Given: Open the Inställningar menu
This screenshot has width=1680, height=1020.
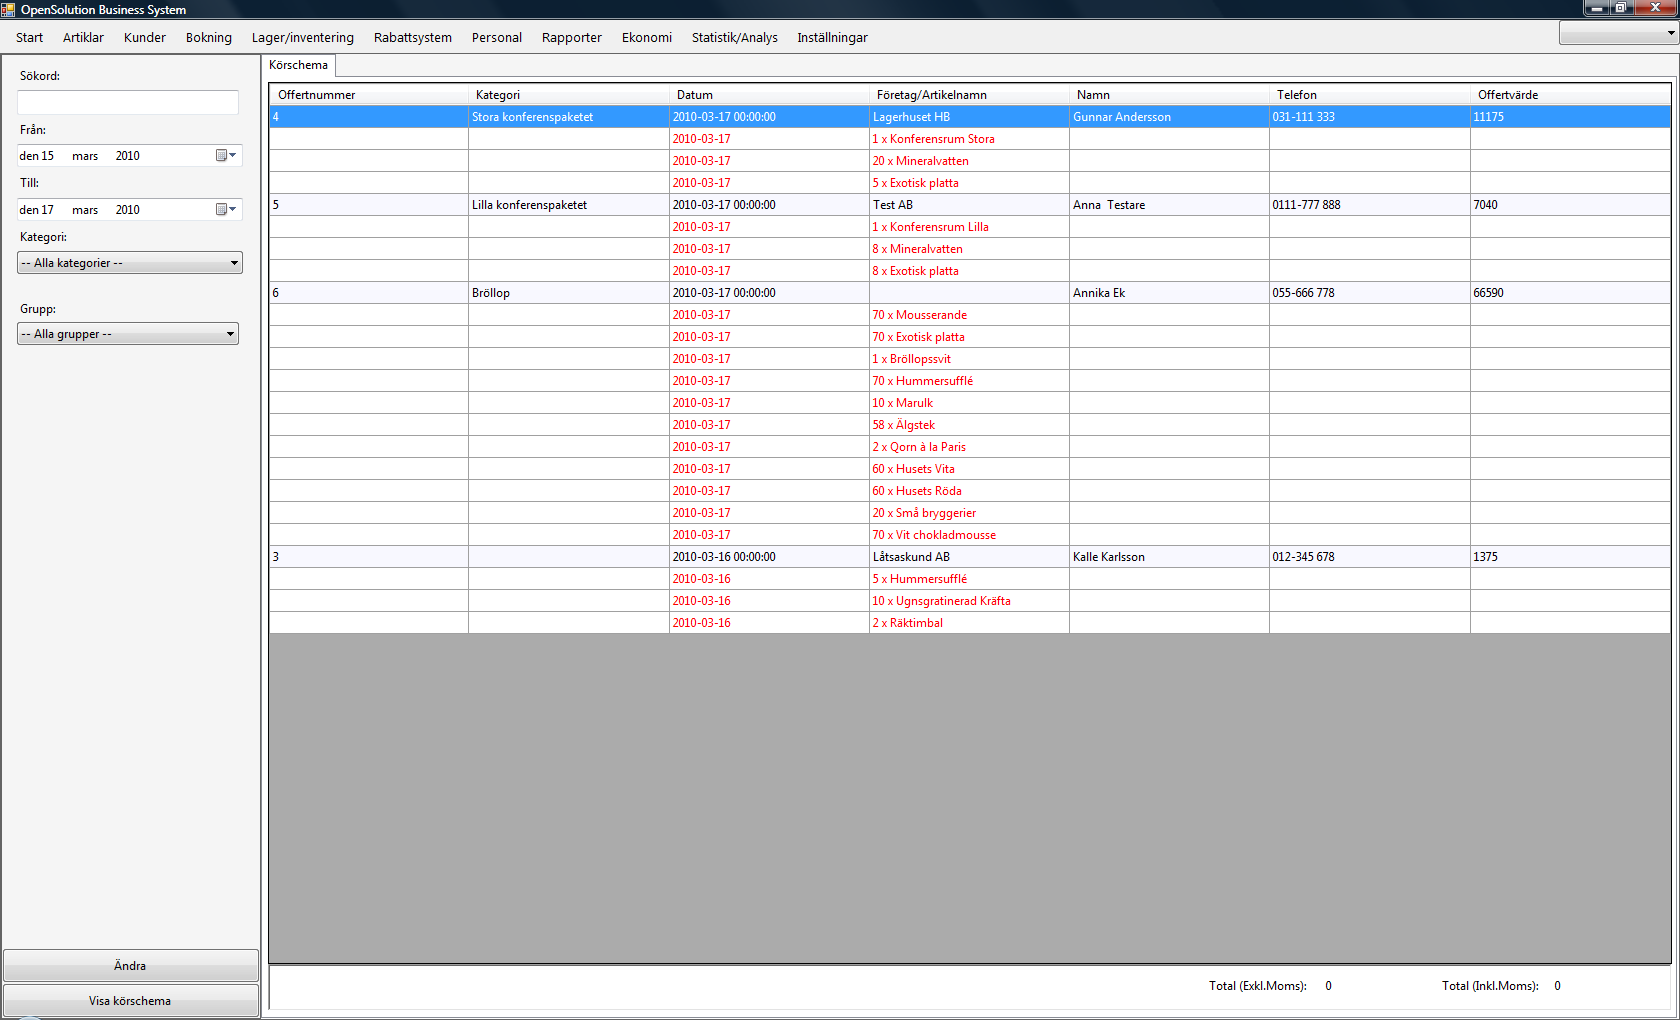Looking at the screenshot, I should point(832,37).
